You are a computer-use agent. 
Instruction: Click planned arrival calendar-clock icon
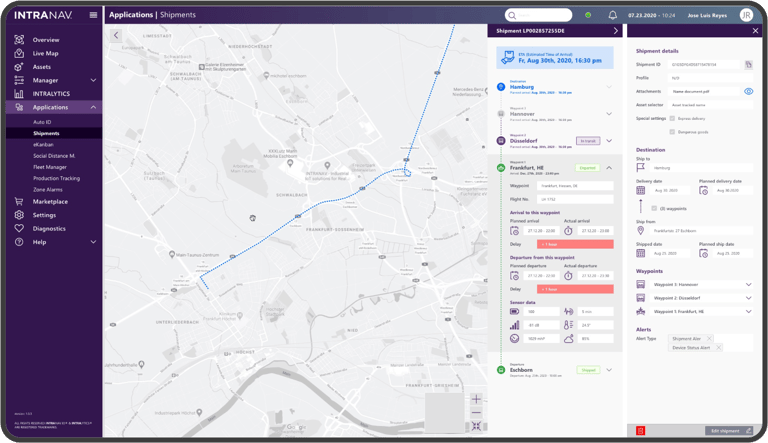(514, 230)
